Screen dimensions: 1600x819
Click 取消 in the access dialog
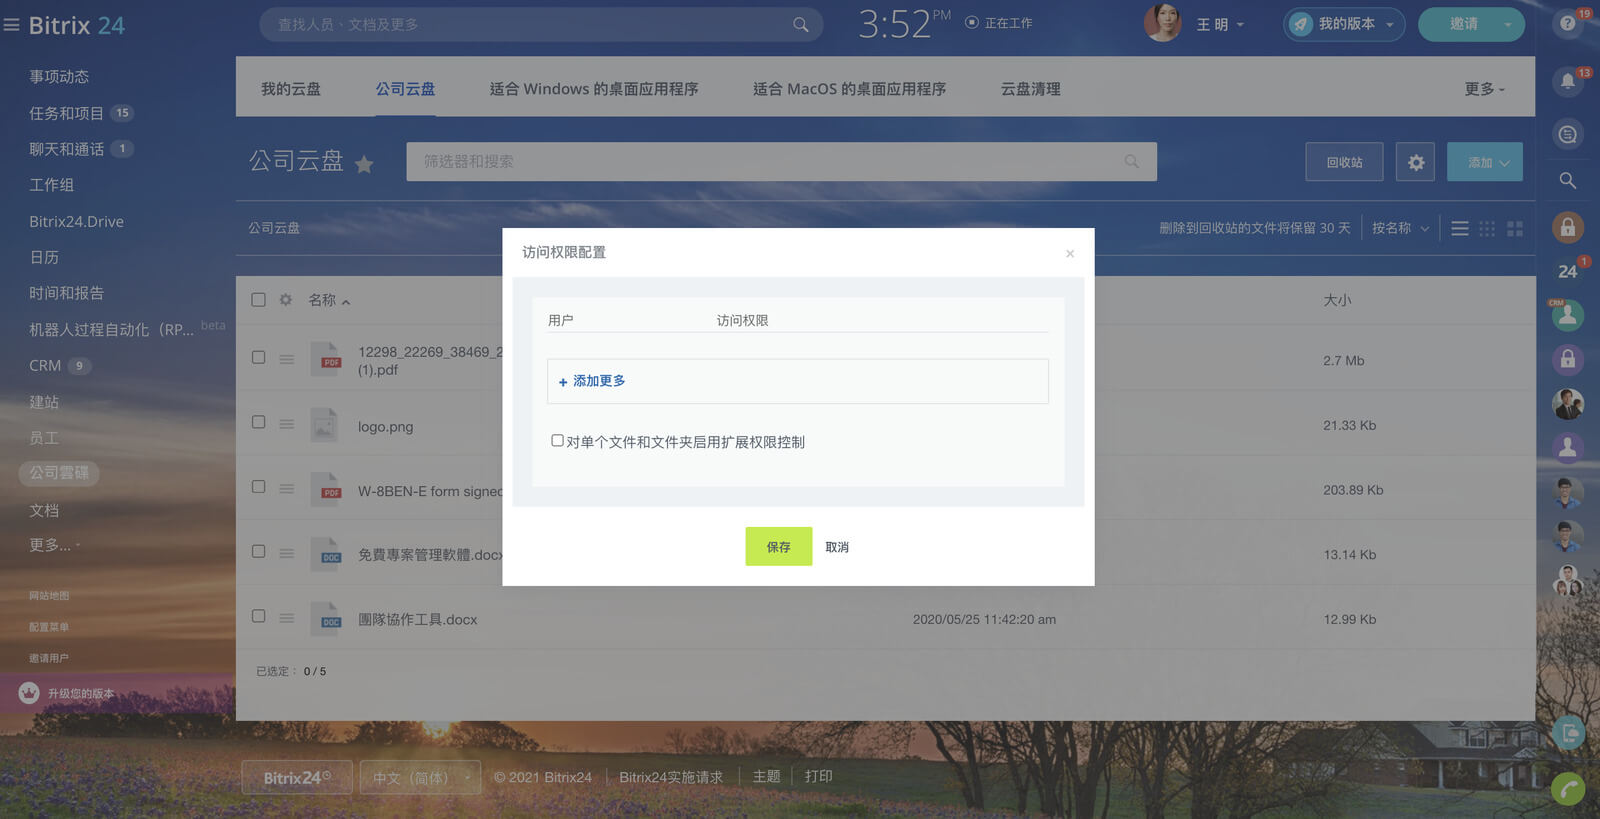click(x=837, y=547)
